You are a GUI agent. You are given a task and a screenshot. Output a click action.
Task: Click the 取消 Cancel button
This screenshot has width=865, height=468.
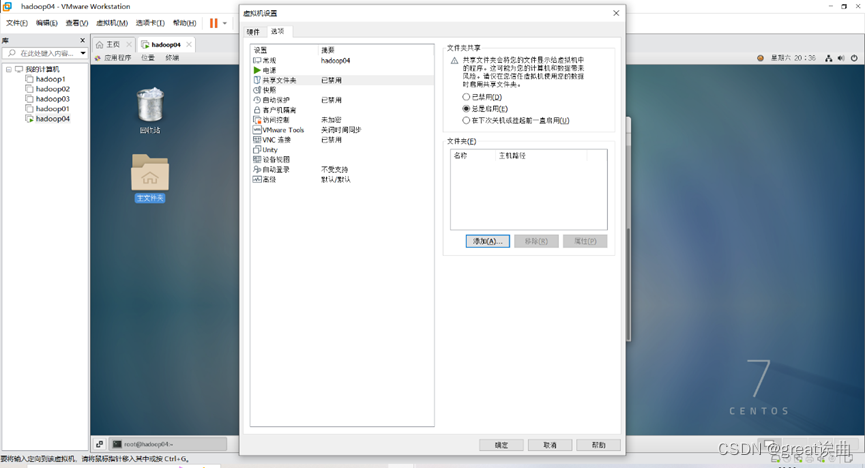(550, 445)
